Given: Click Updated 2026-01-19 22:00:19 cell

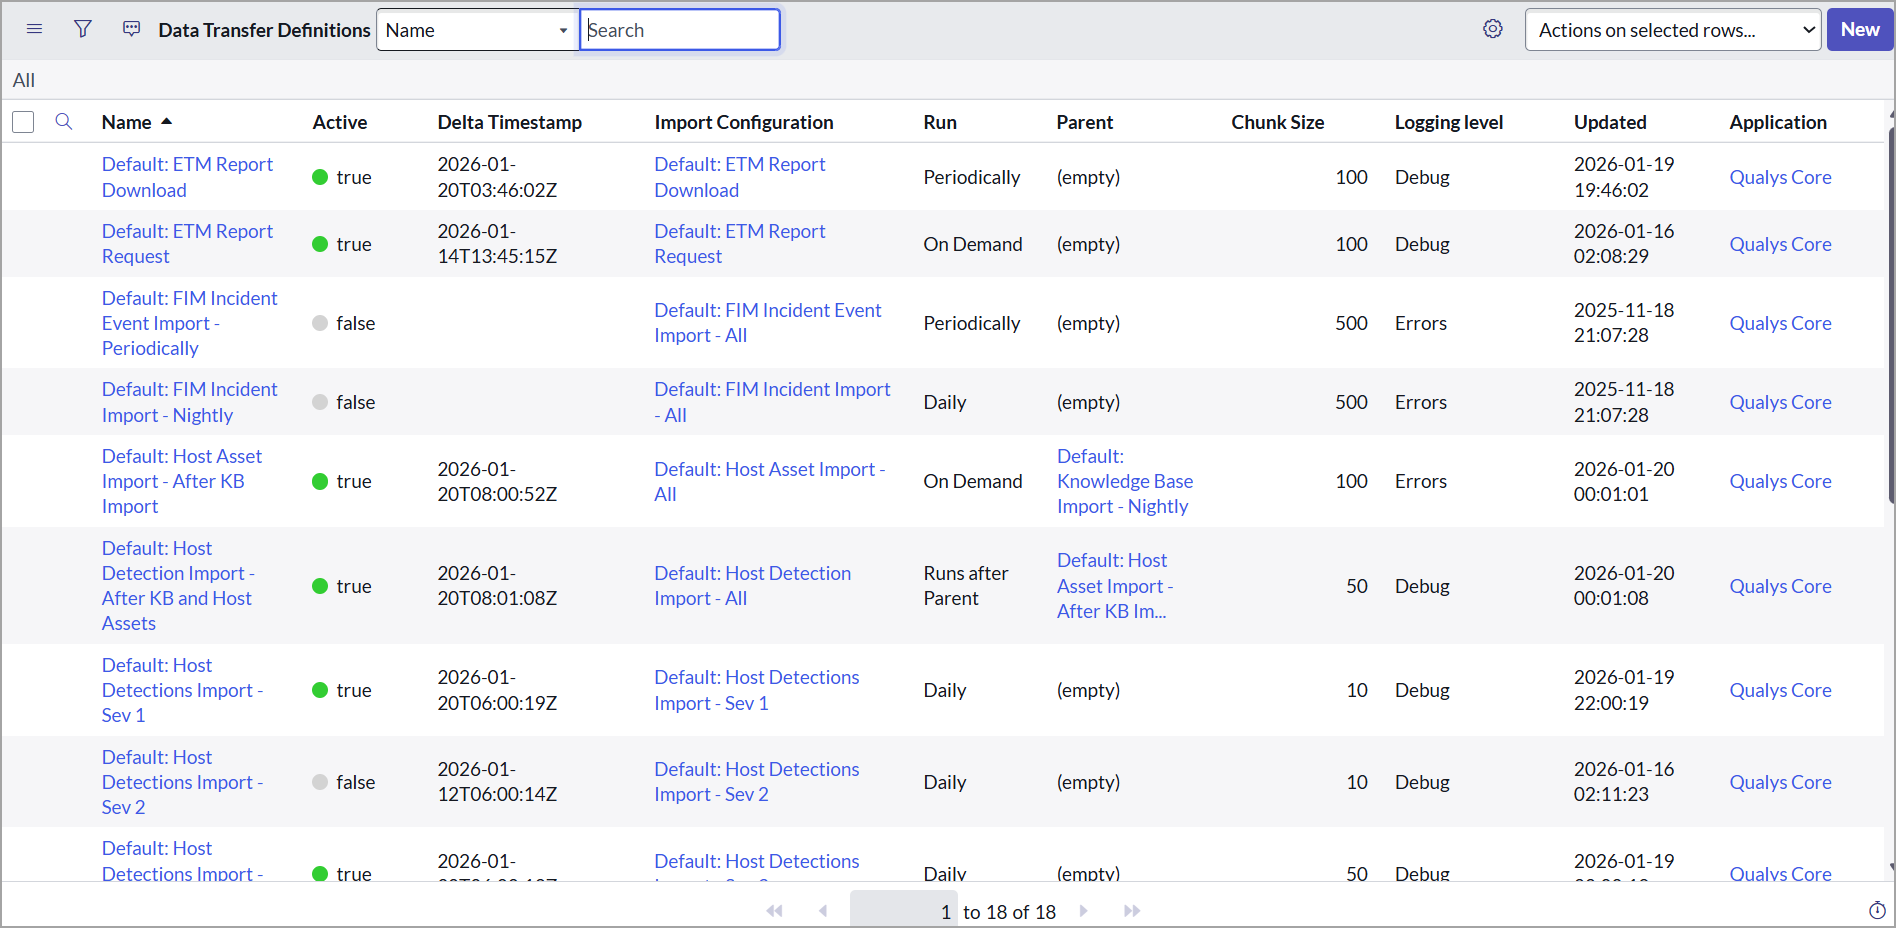Looking at the screenshot, I should tap(1624, 690).
